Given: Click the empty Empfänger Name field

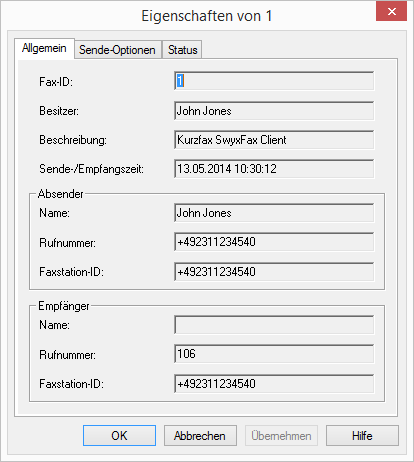Looking at the screenshot, I should pos(274,325).
